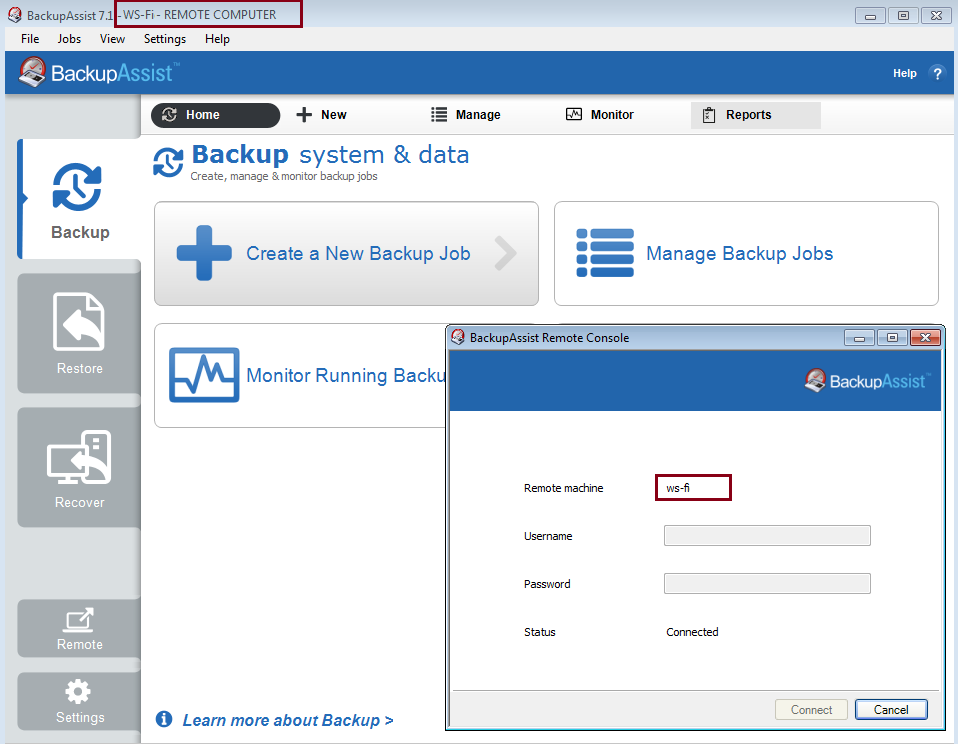Click the pulse icon beside Monitor
Screen dimensions: 958x744
574,114
